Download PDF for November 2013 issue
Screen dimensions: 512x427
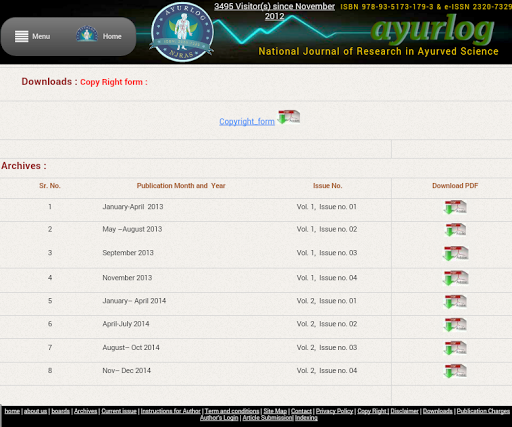pyautogui.click(x=455, y=278)
